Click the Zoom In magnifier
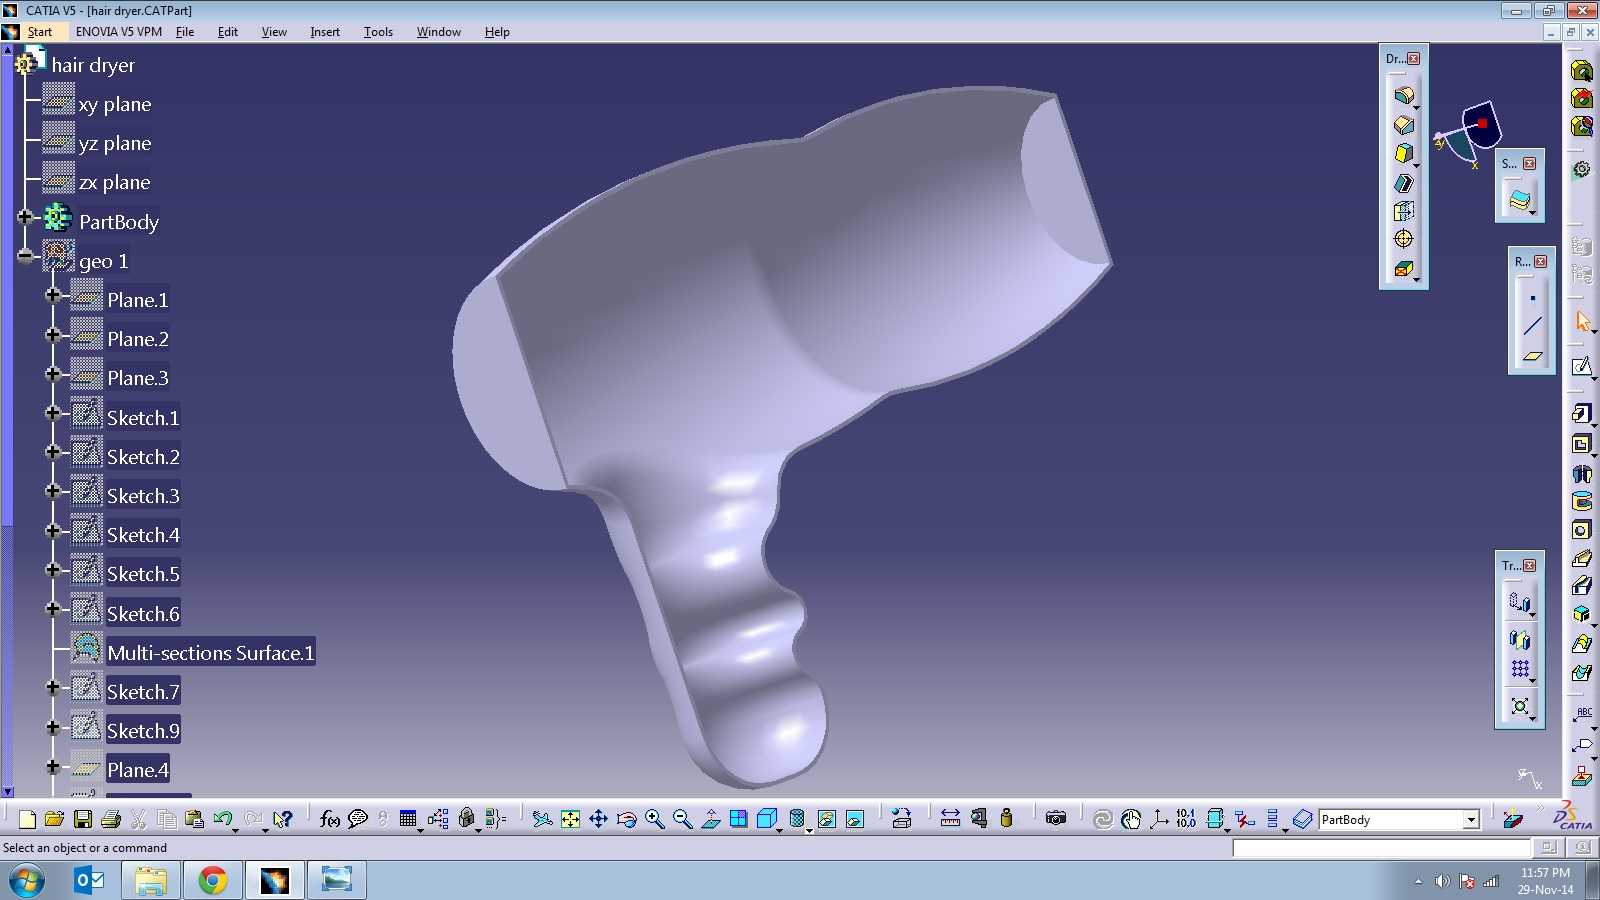 click(x=655, y=819)
